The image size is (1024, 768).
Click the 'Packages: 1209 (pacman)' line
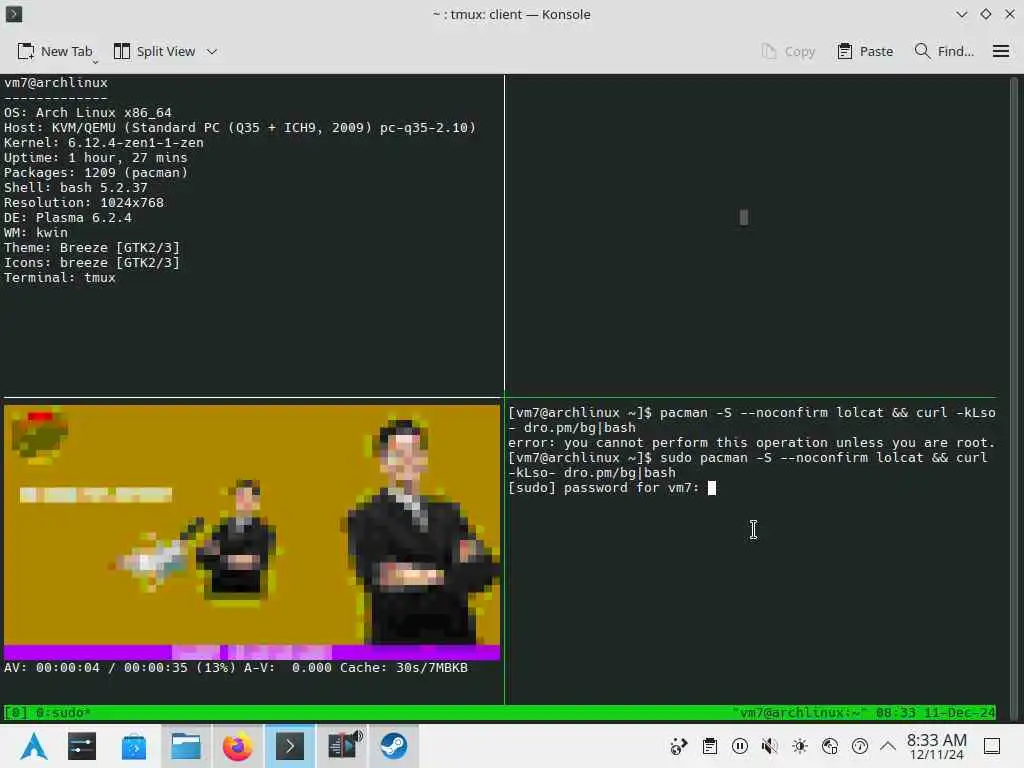click(96, 172)
